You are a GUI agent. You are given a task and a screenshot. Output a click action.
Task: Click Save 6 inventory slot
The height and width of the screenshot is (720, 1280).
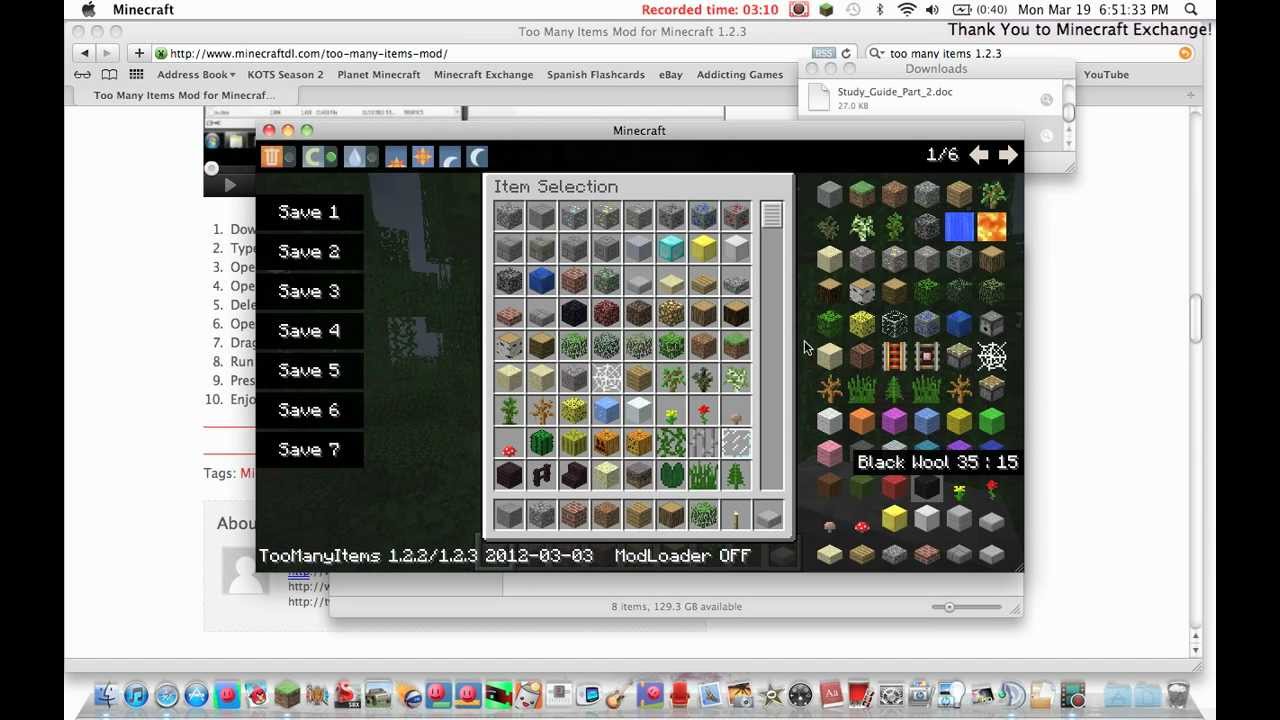tap(308, 410)
